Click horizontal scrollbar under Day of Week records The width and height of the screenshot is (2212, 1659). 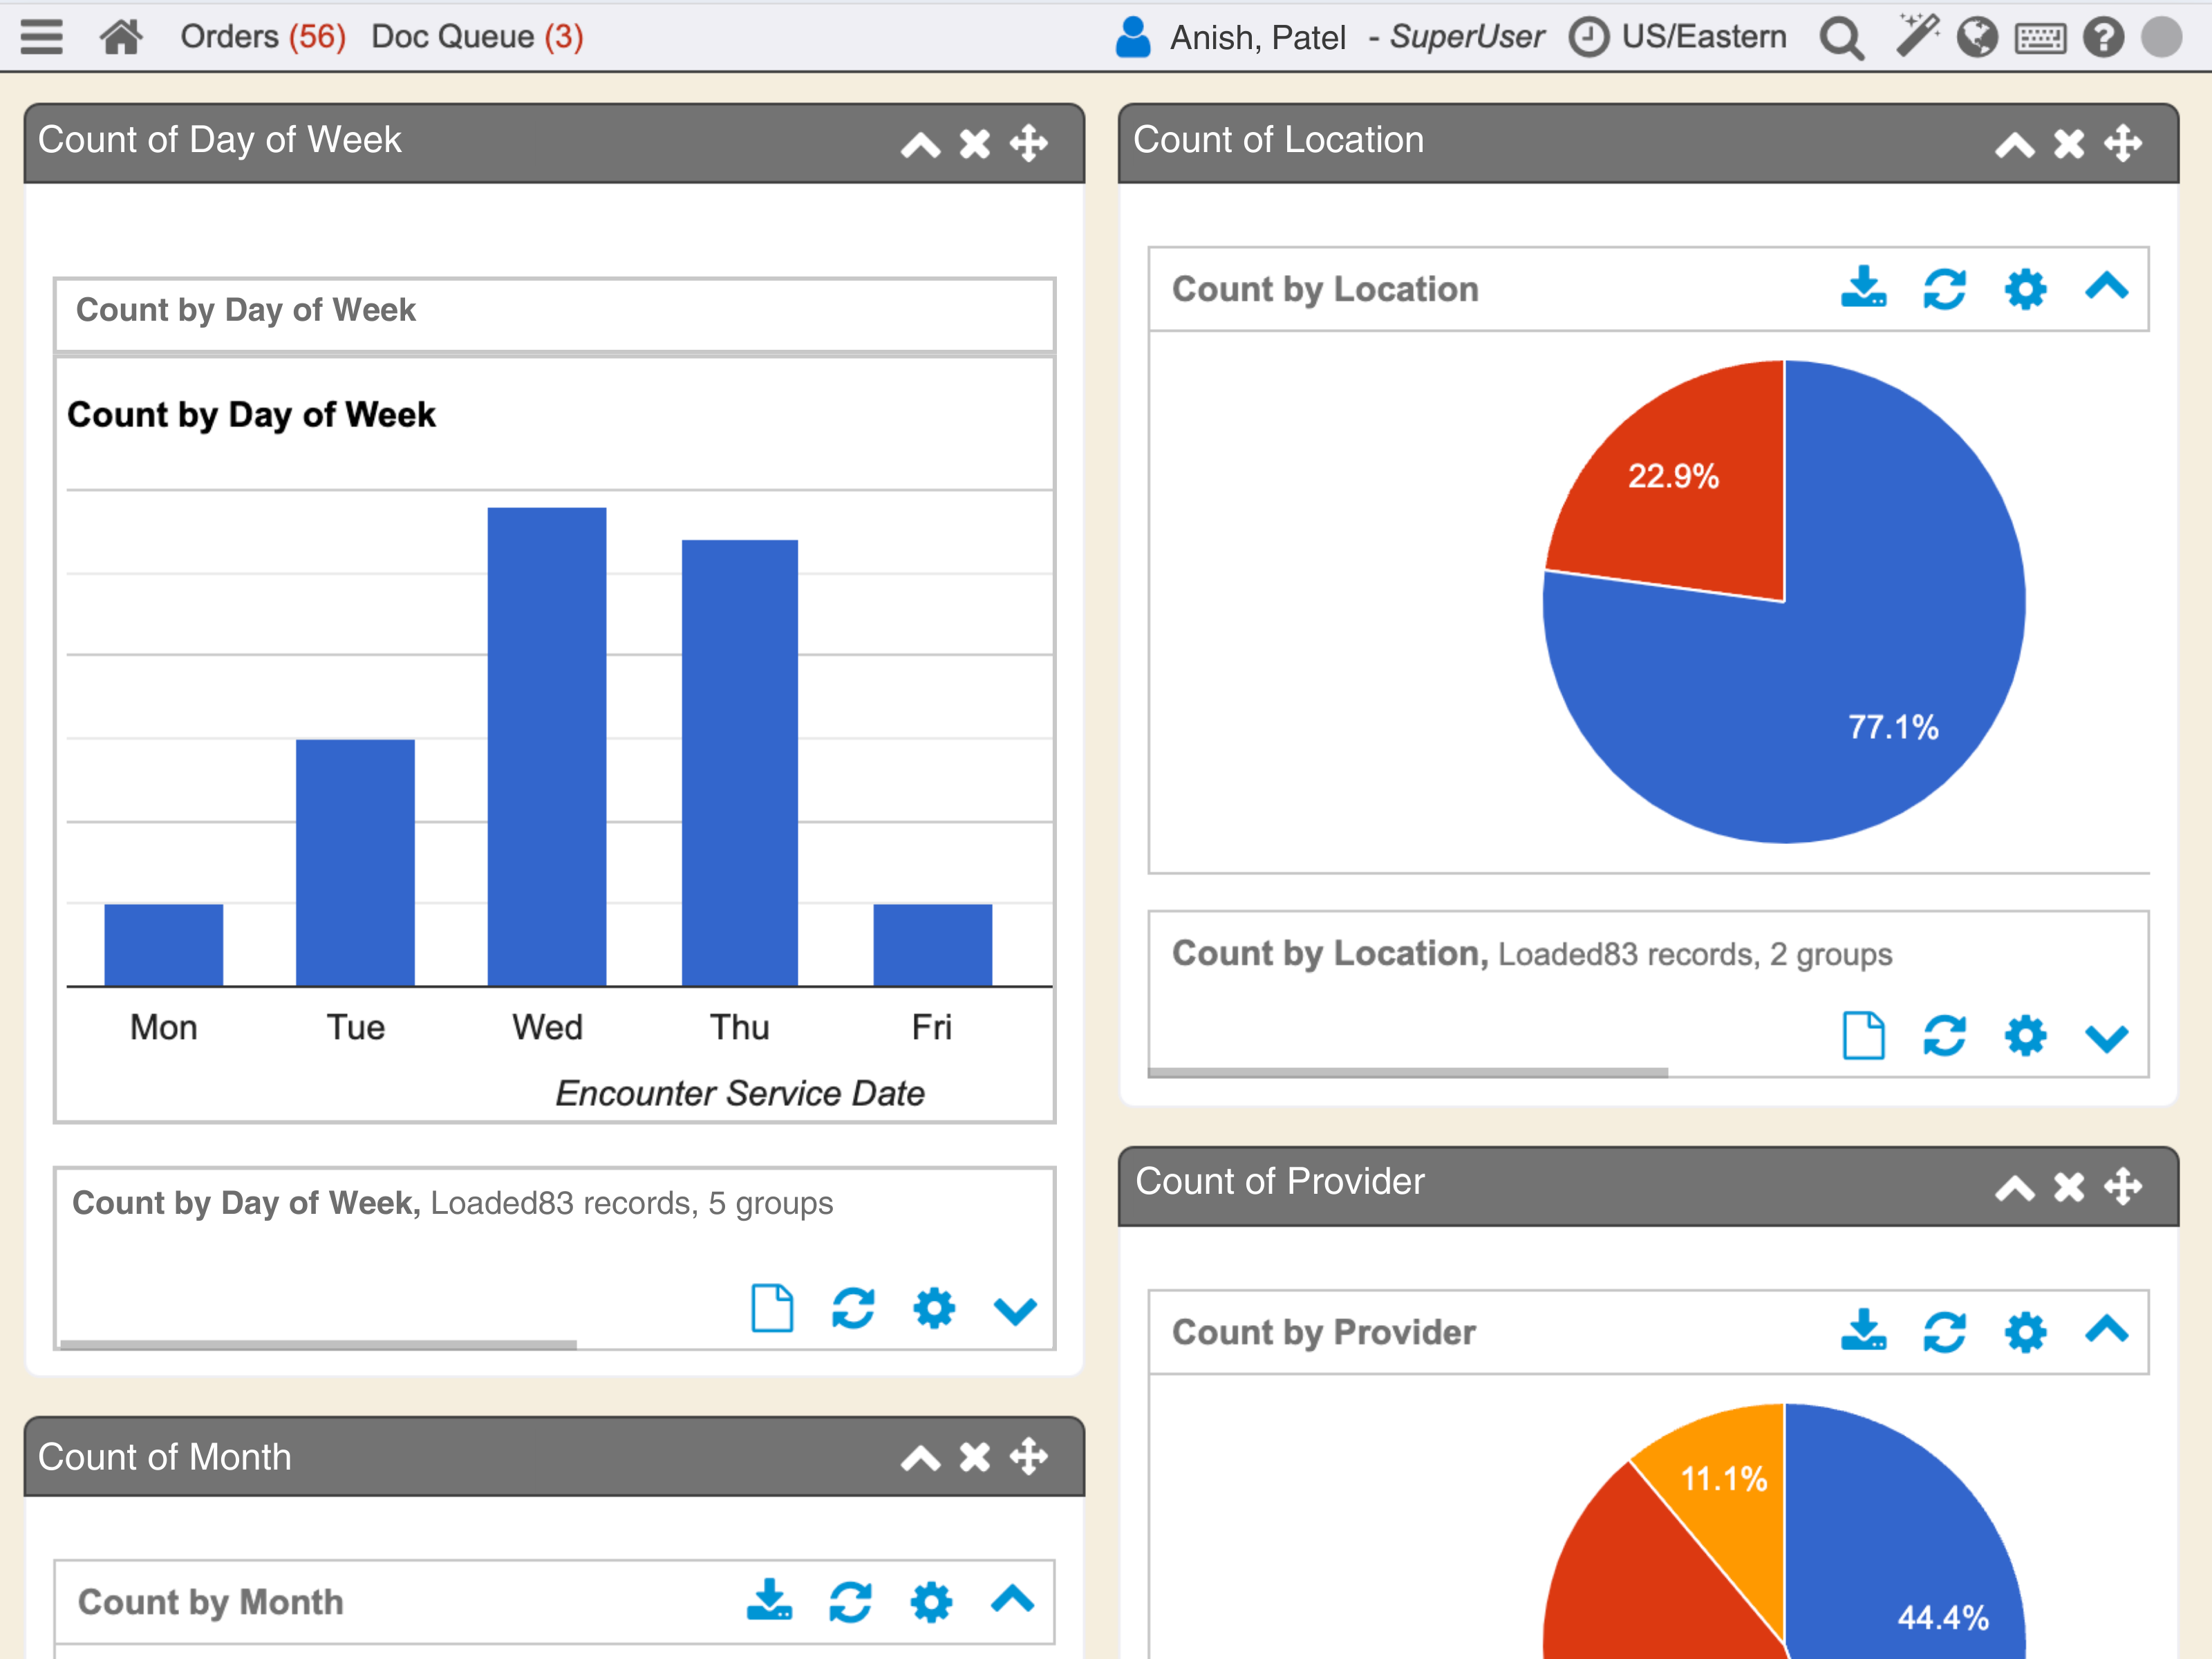pyautogui.click(x=318, y=1344)
